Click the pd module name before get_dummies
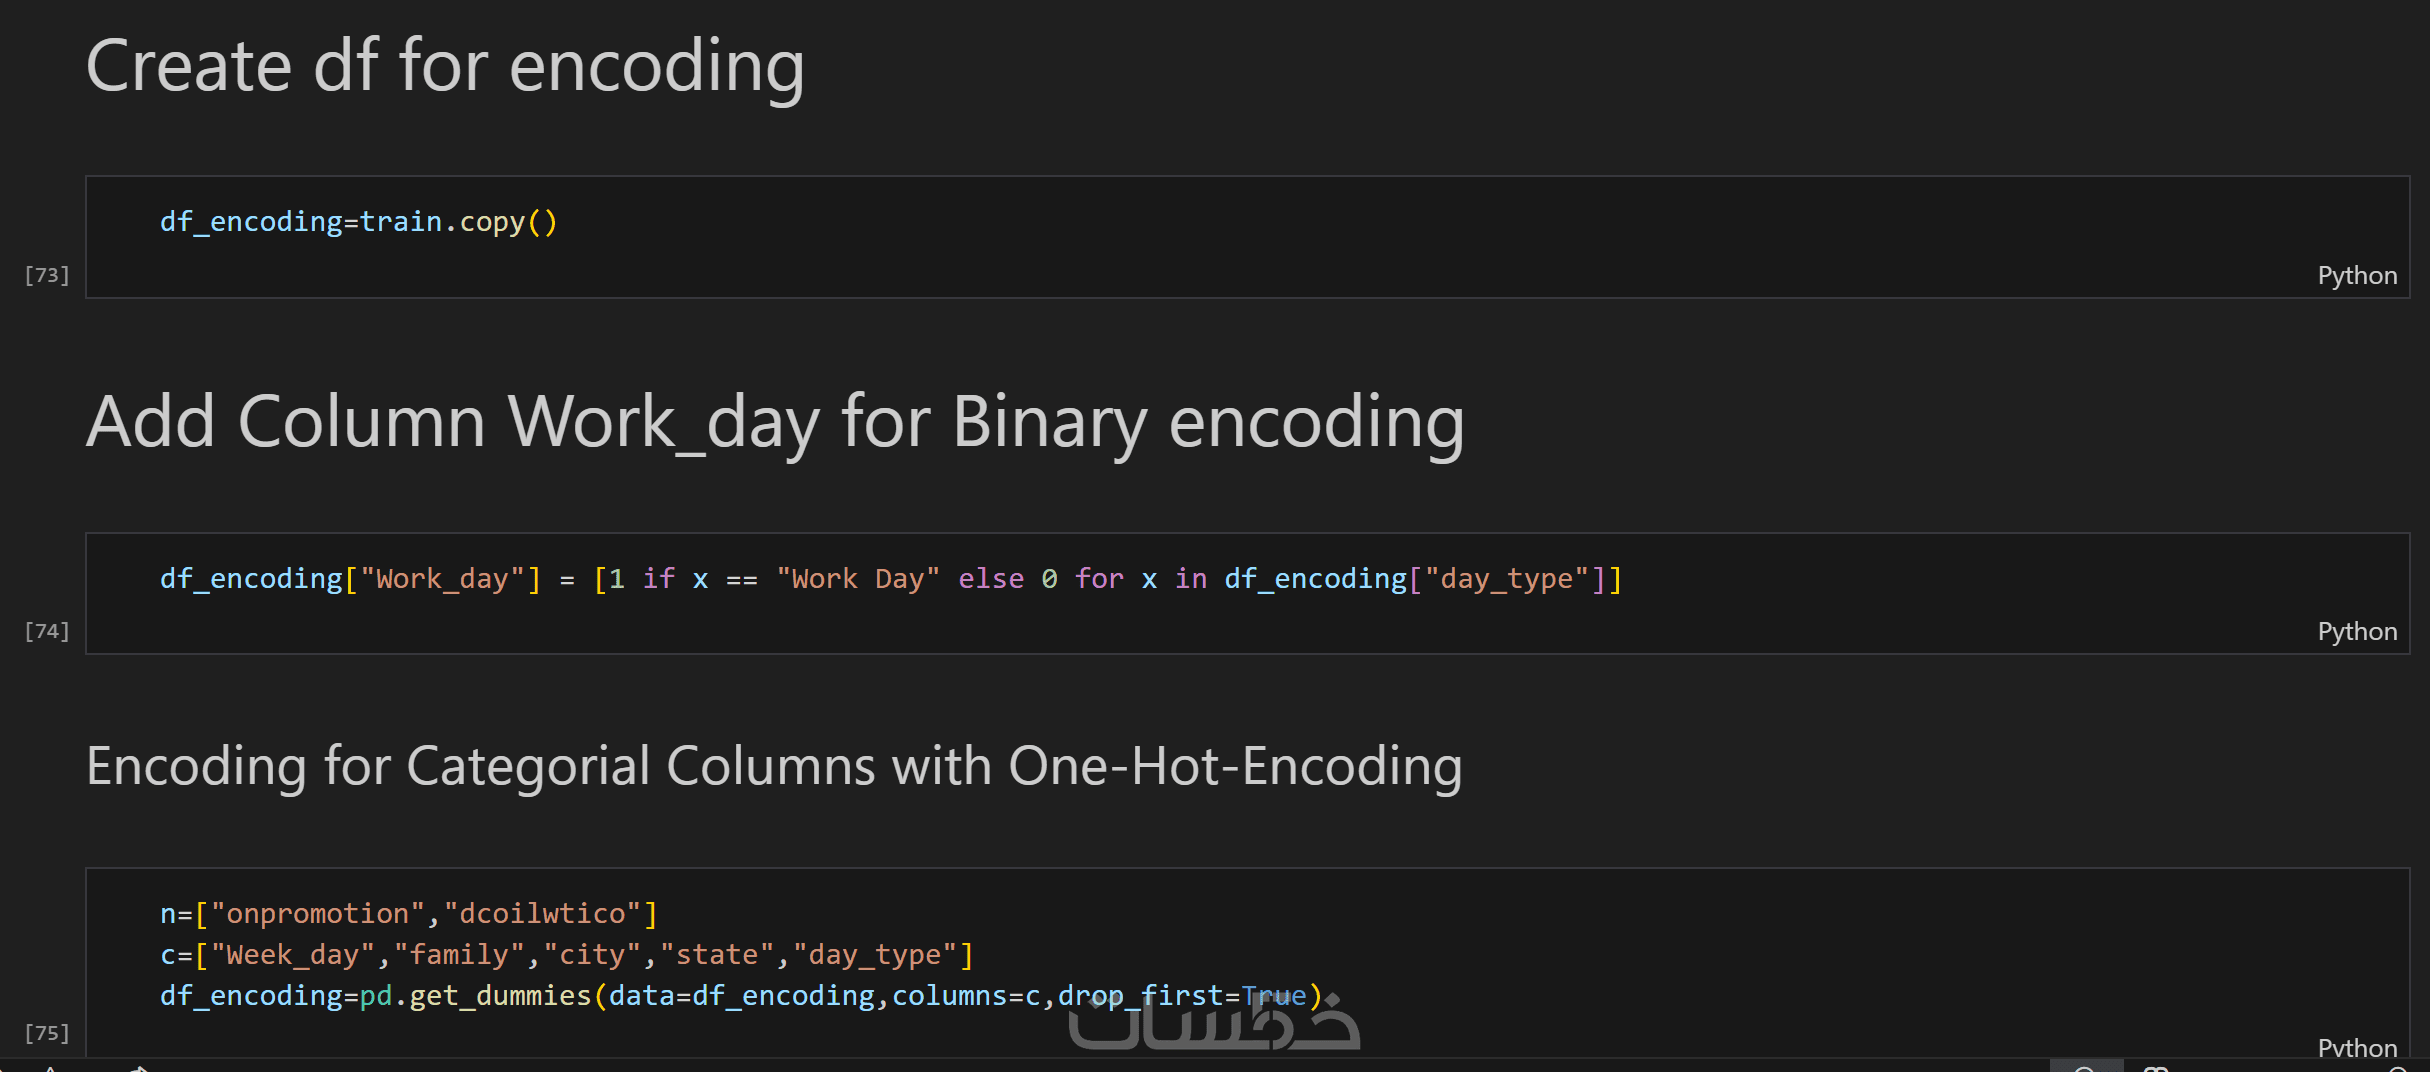The image size is (2430, 1072). pyautogui.click(x=376, y=996)
